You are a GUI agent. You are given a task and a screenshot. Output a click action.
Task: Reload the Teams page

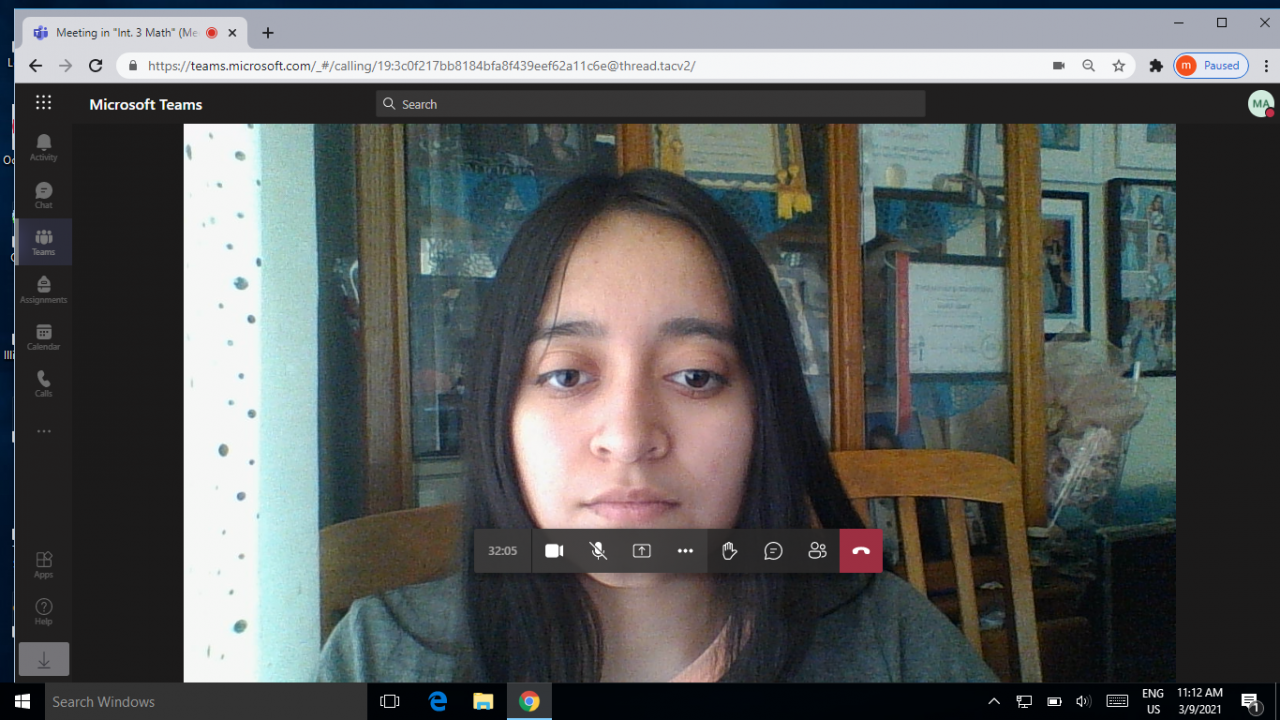pyautogui.click(x=96, y=66)
